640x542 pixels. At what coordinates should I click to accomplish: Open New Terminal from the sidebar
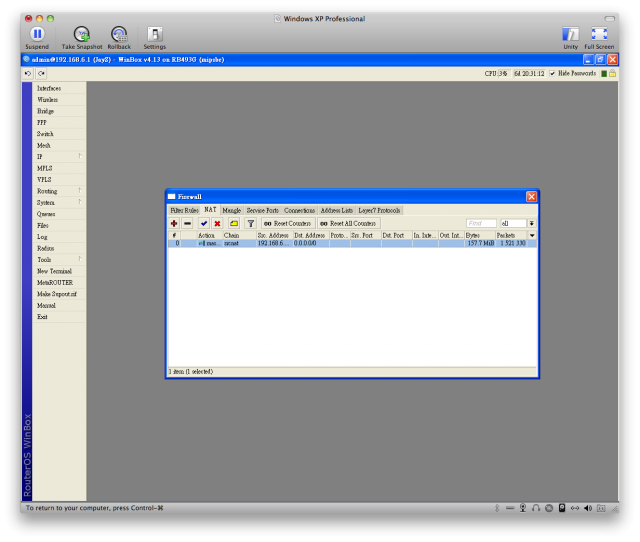[59, 271]
